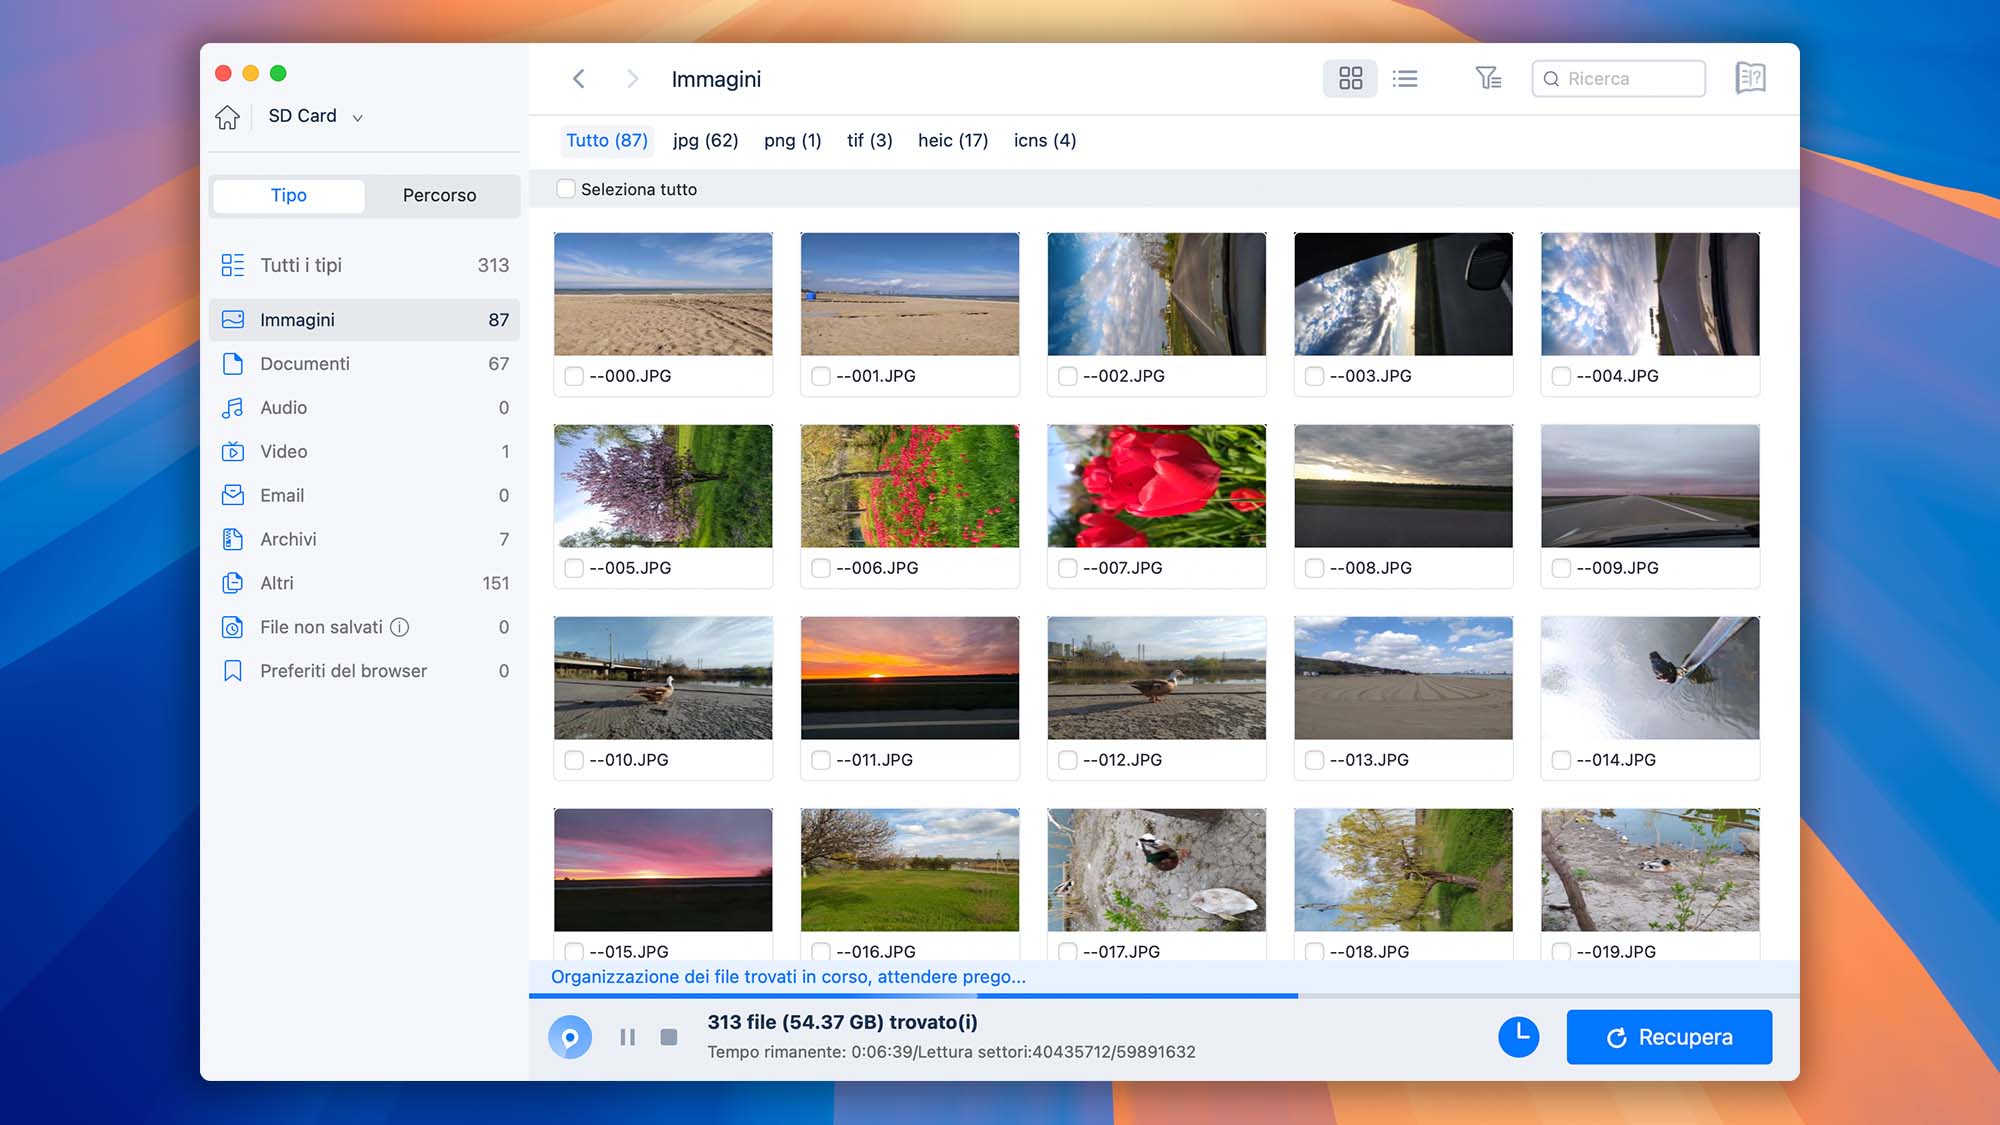Screen dimensions: 2000x1125
Task: Click the Recupera button
Action: click(x=1669, y=1037)
